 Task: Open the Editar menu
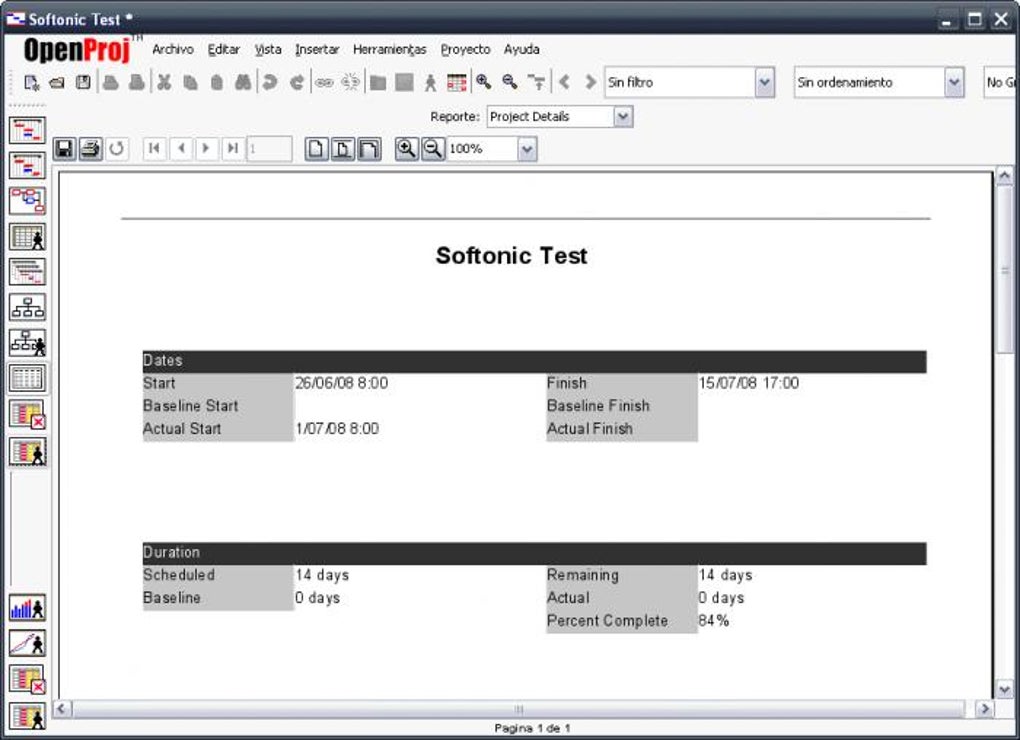point(224,49)
